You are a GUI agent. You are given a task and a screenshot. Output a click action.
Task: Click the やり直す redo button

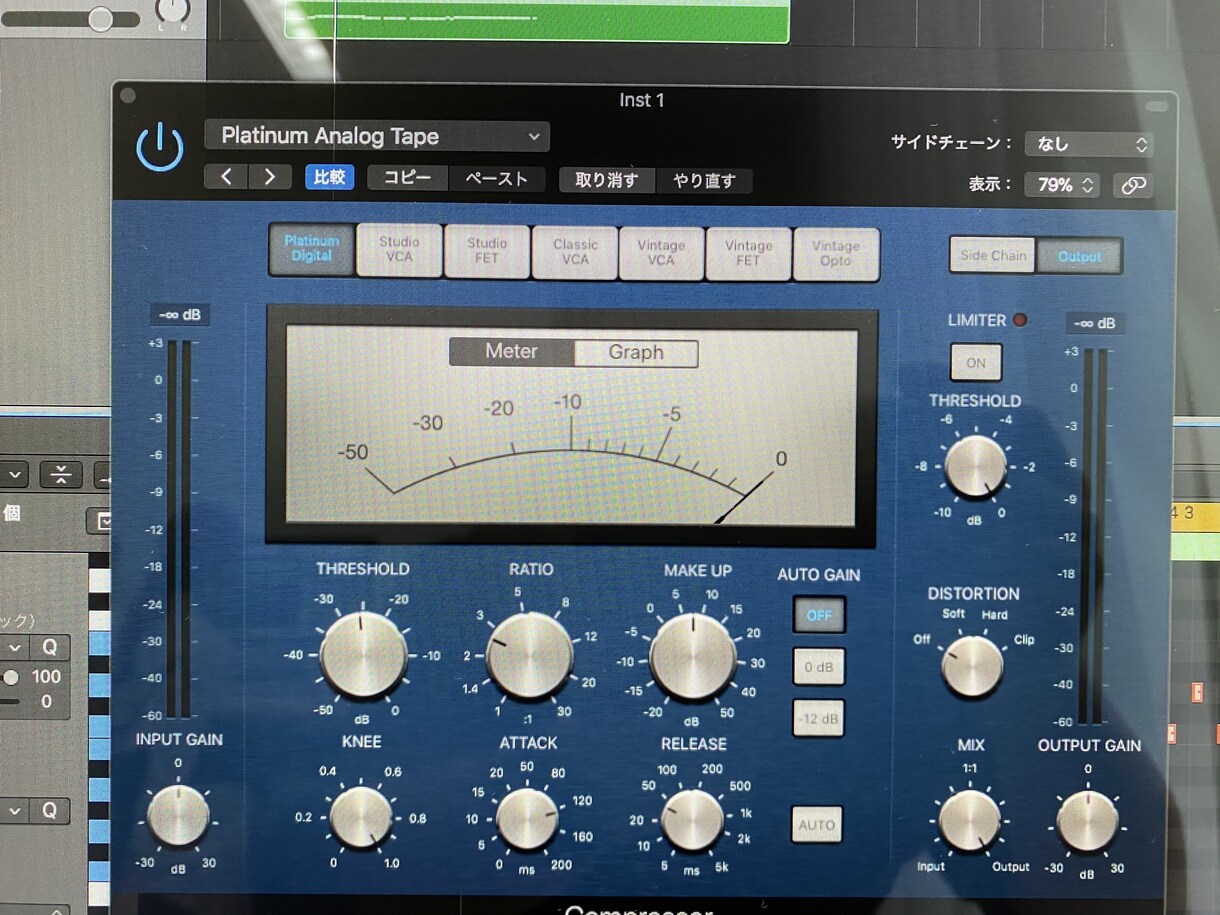click(x=704, y=181)
